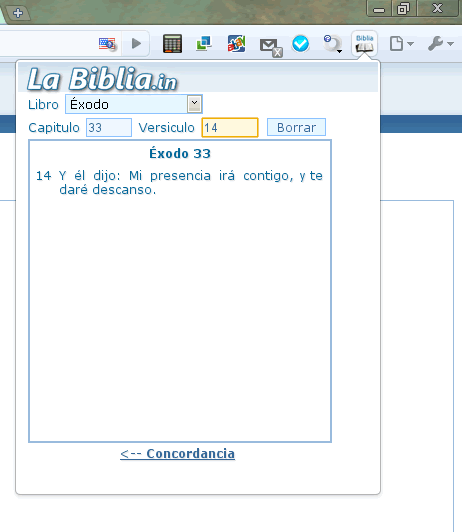Click the blue checkmark extension icon
Screen dimensions: 462x532
point(301,44)
